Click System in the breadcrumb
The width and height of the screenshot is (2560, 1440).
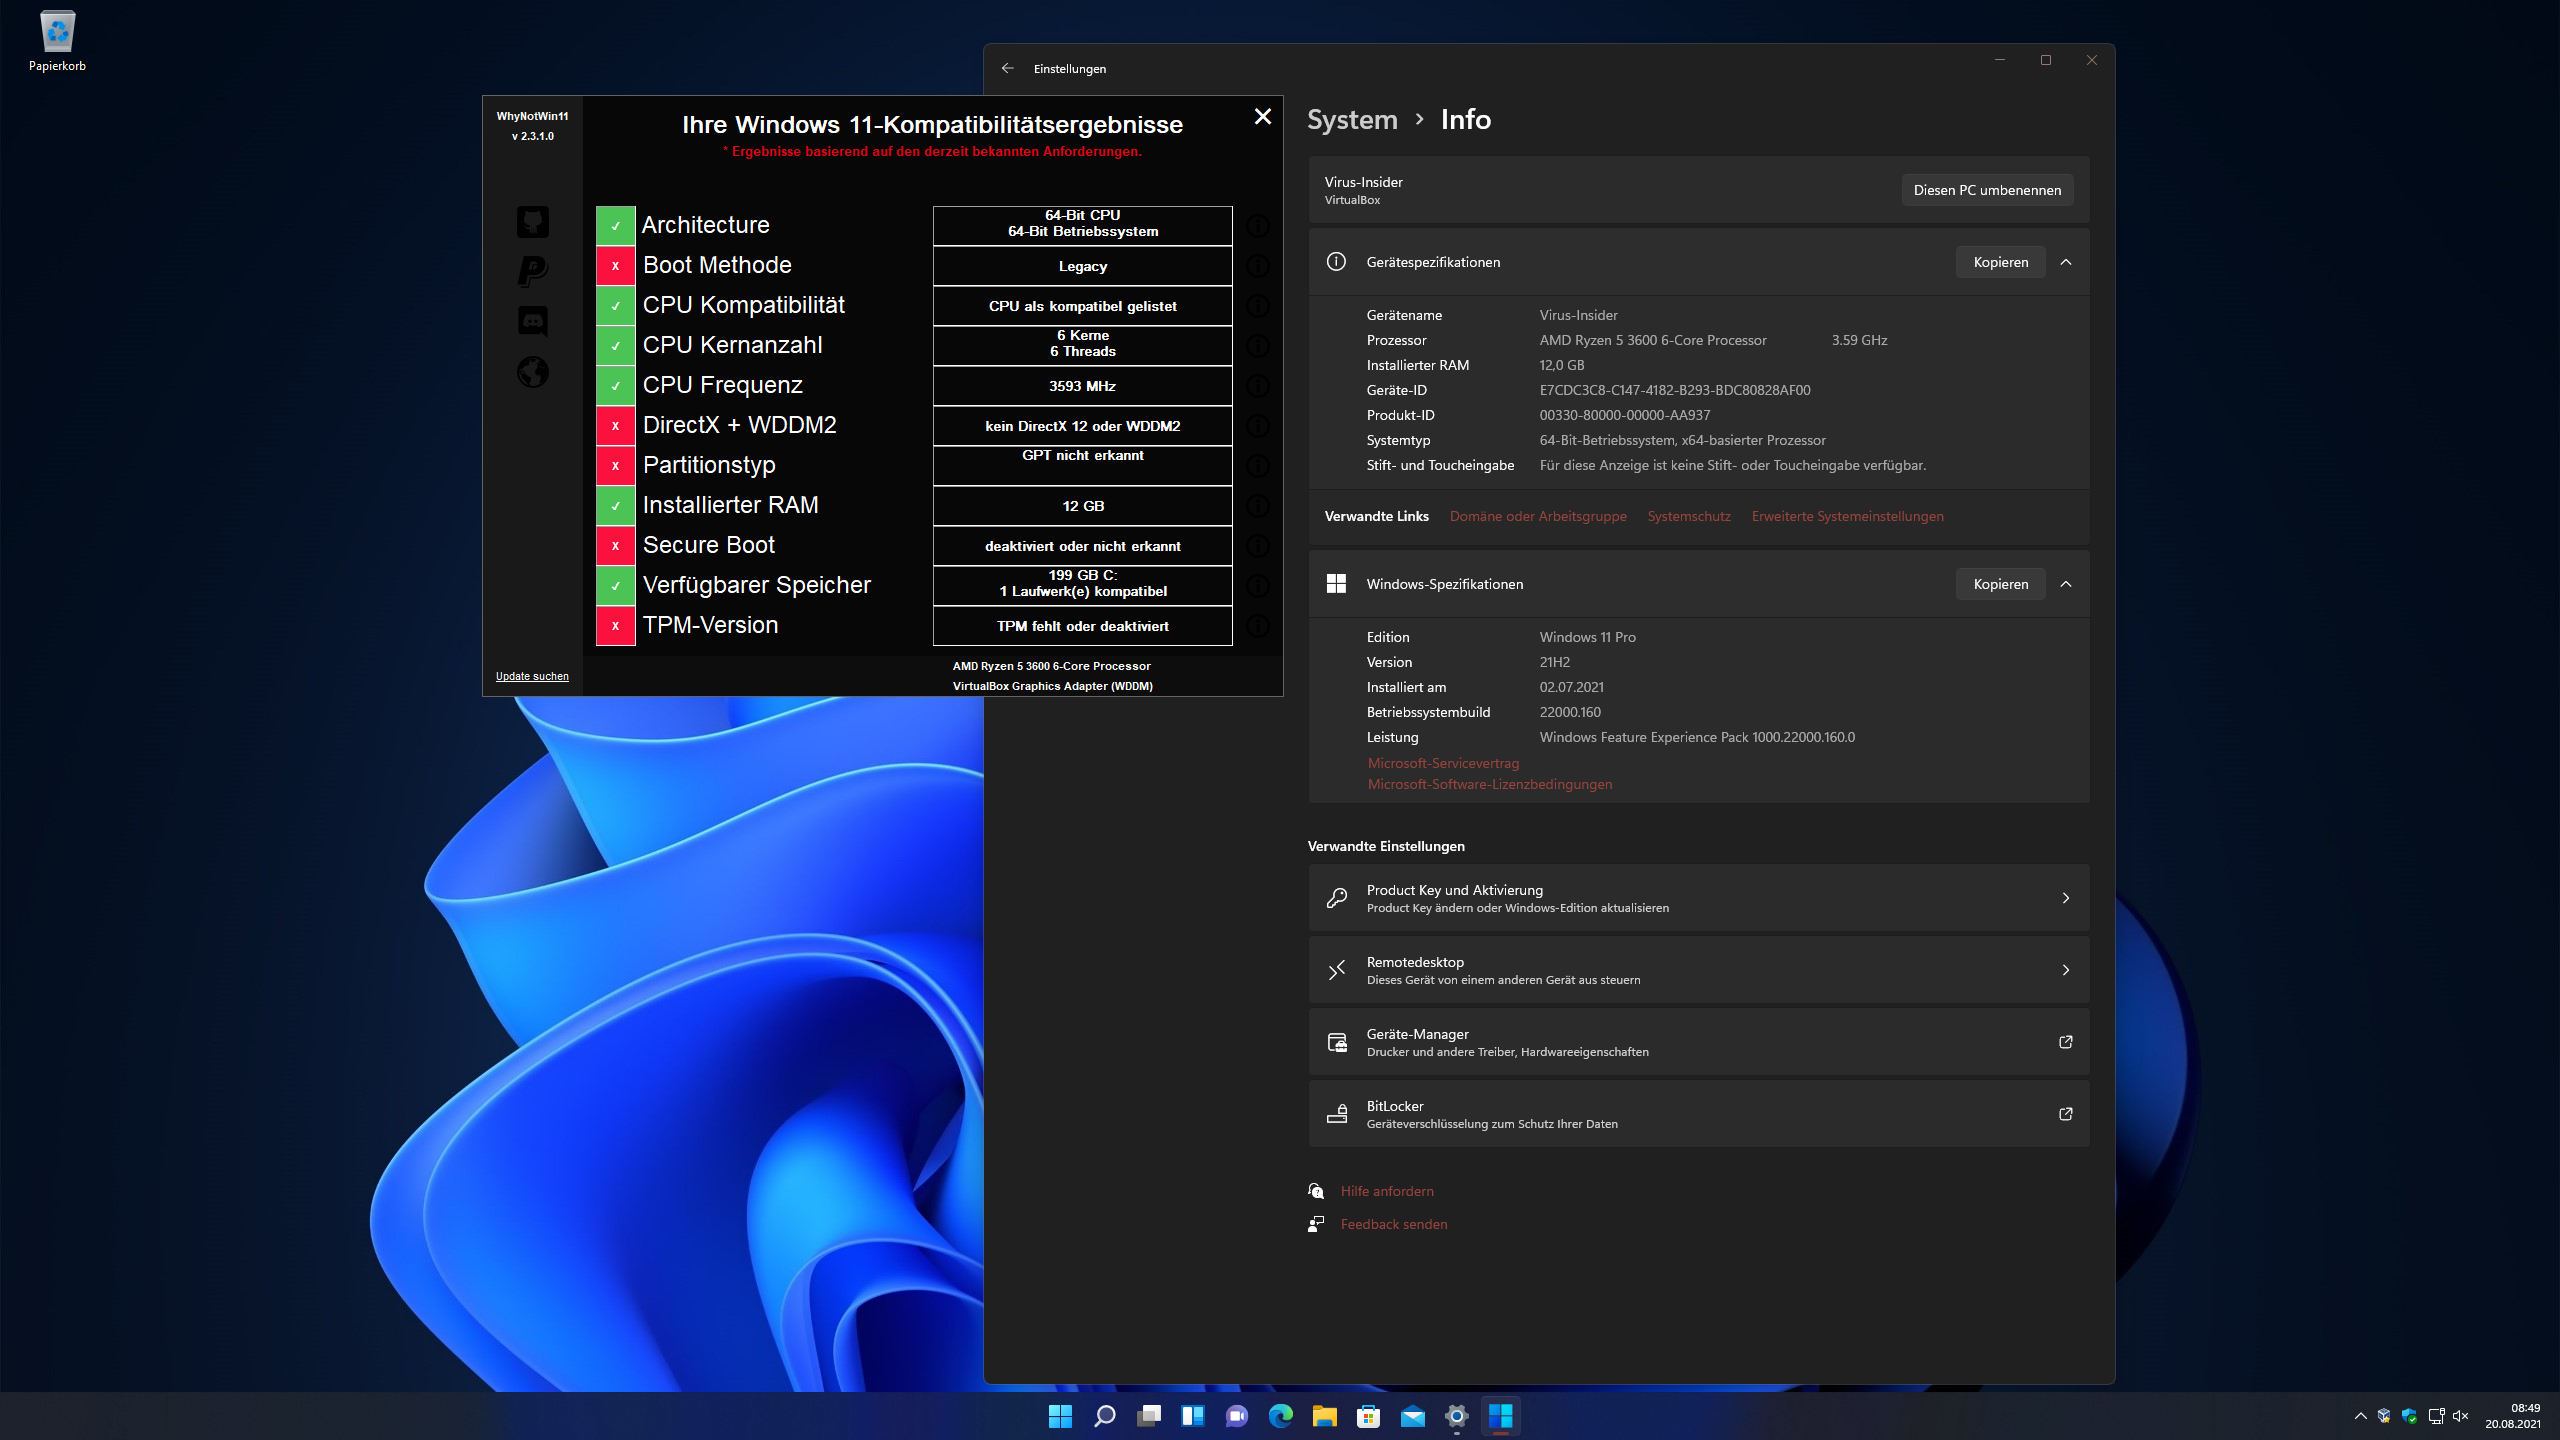click(1352, 120)
